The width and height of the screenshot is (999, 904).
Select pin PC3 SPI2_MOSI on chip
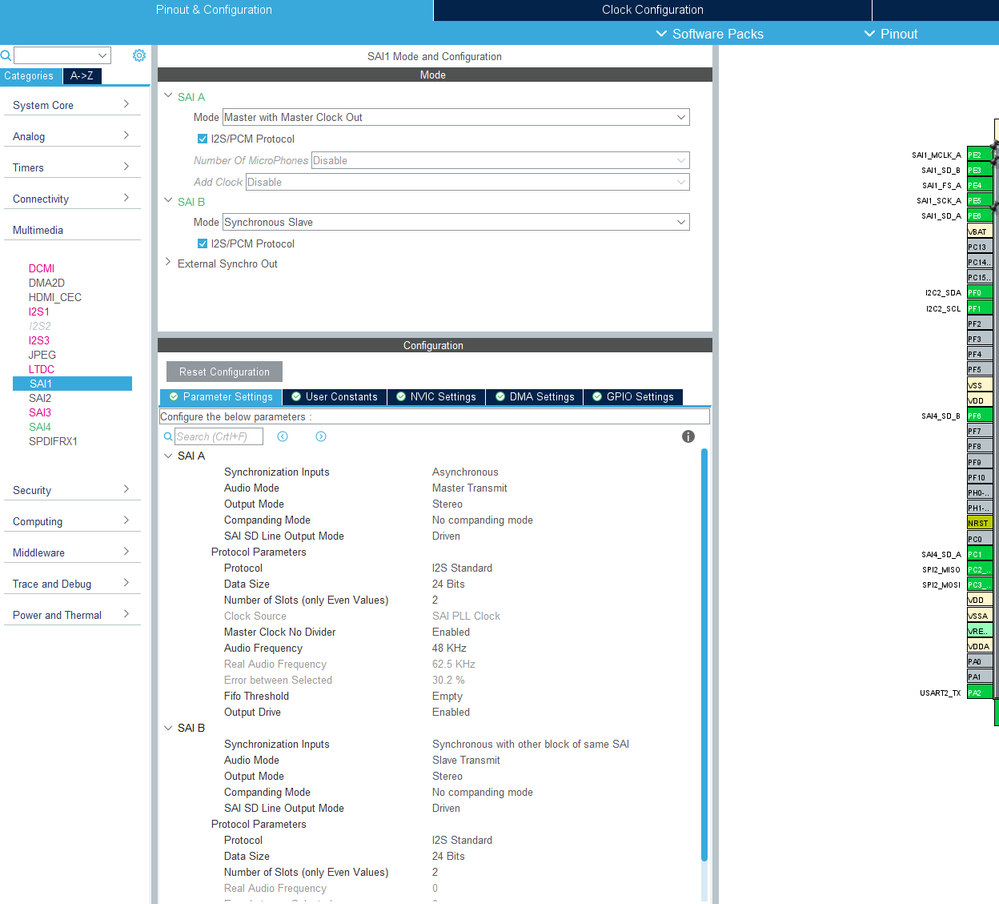click(979, 585)
